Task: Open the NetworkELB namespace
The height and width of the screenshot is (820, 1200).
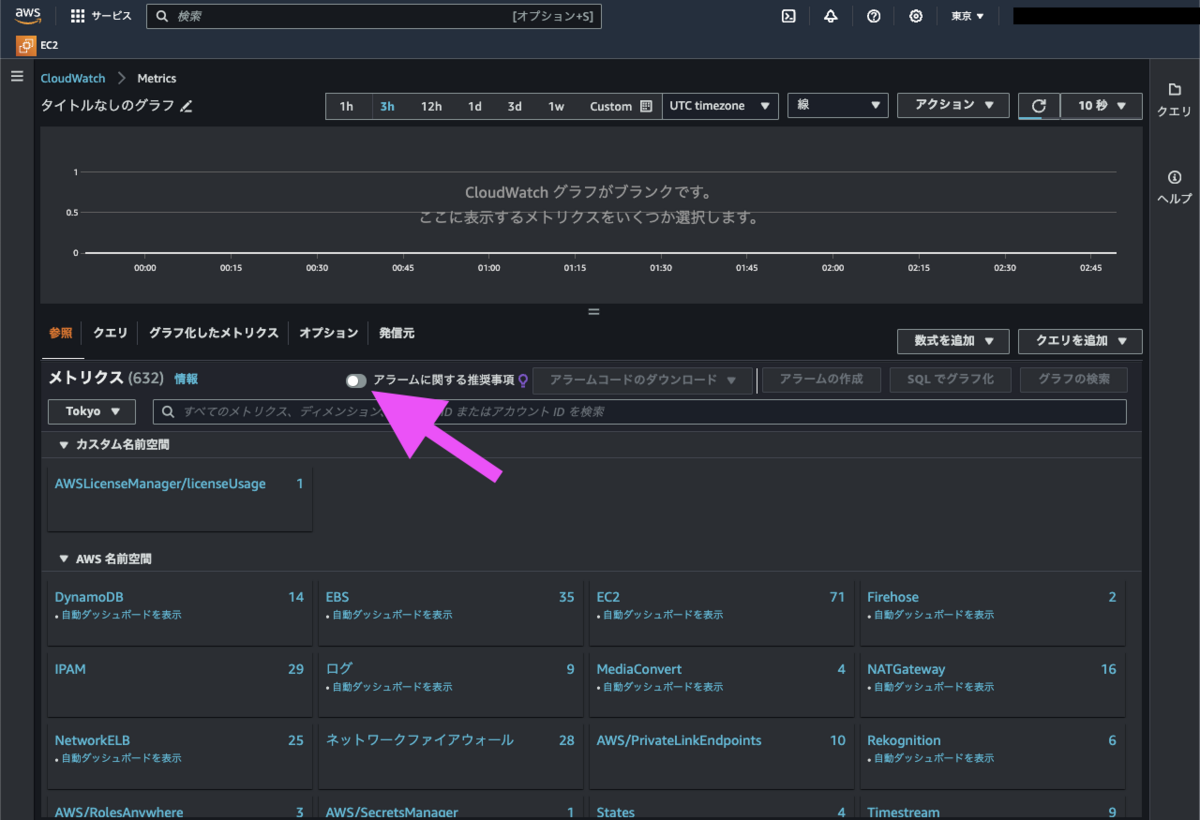Action: coord(92,740)
